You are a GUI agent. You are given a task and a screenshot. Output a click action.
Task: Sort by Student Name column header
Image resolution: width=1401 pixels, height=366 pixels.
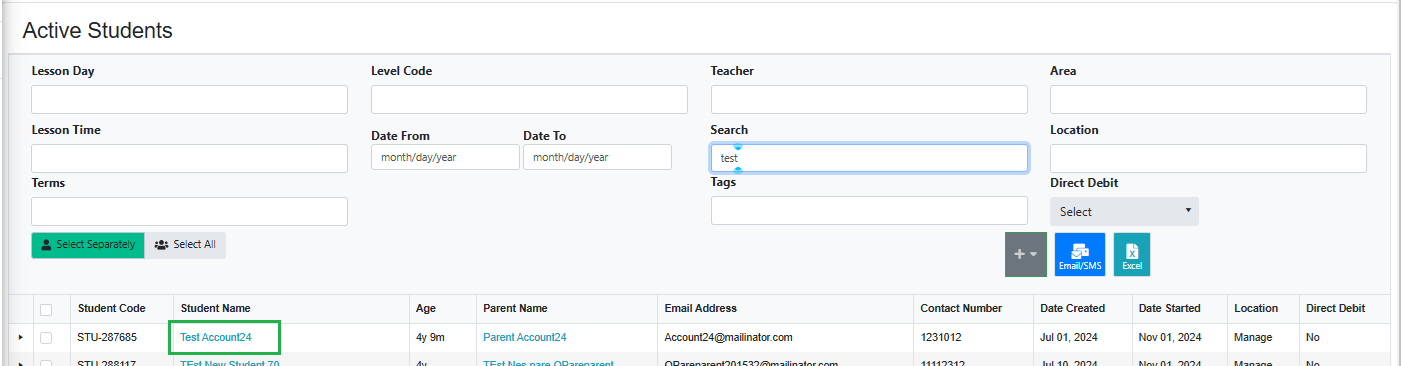(215, 308)
